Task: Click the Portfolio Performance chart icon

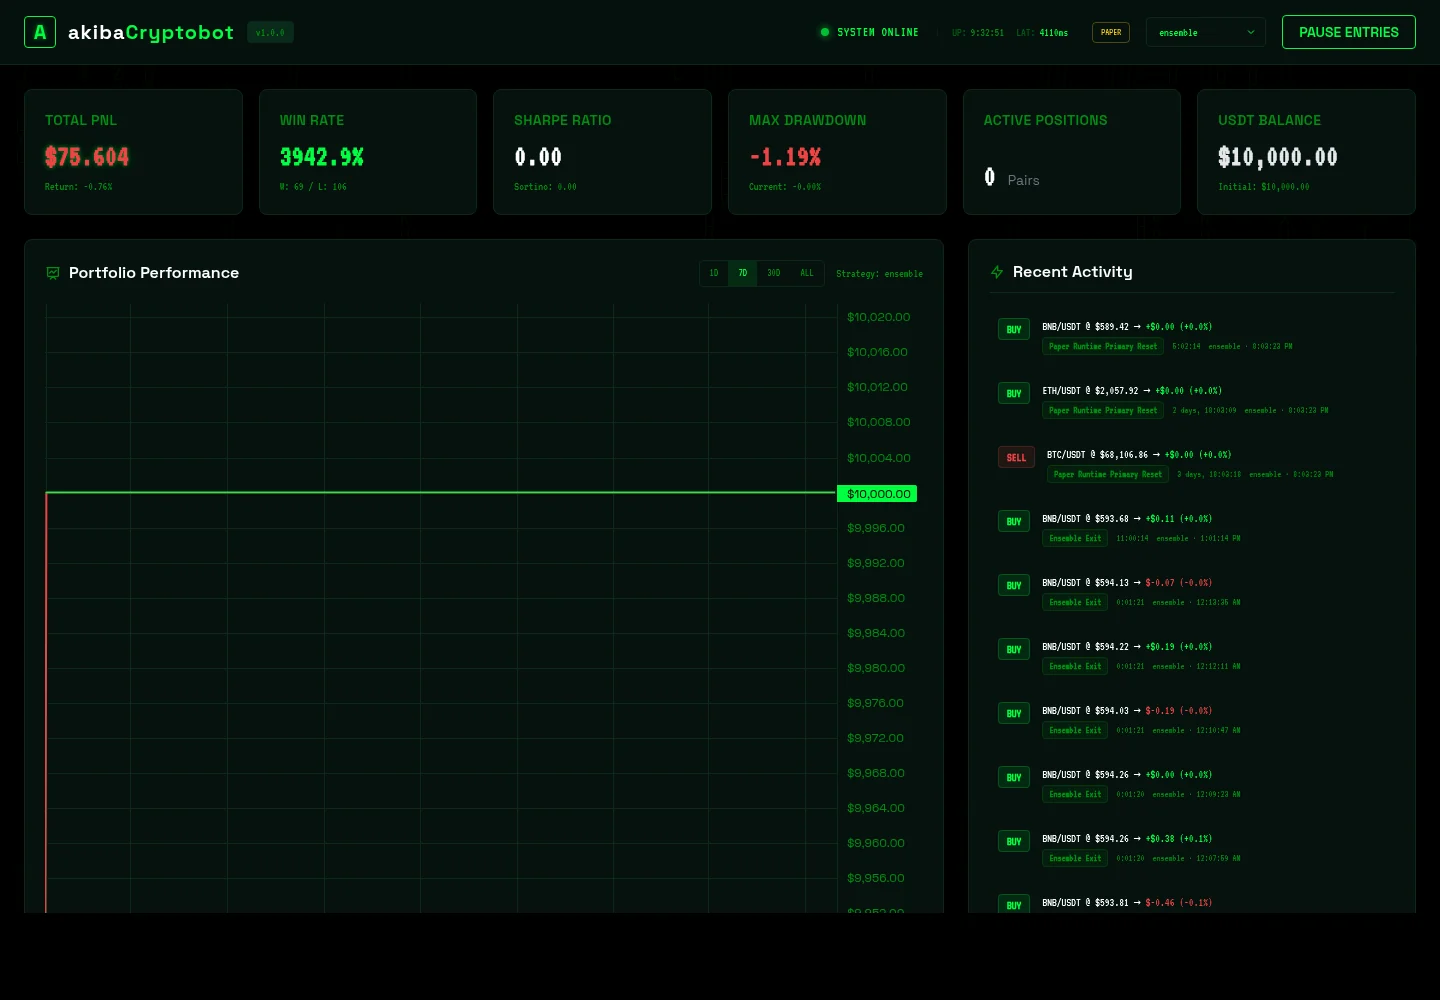Action: pyautogui.click(x=53, y=273)
